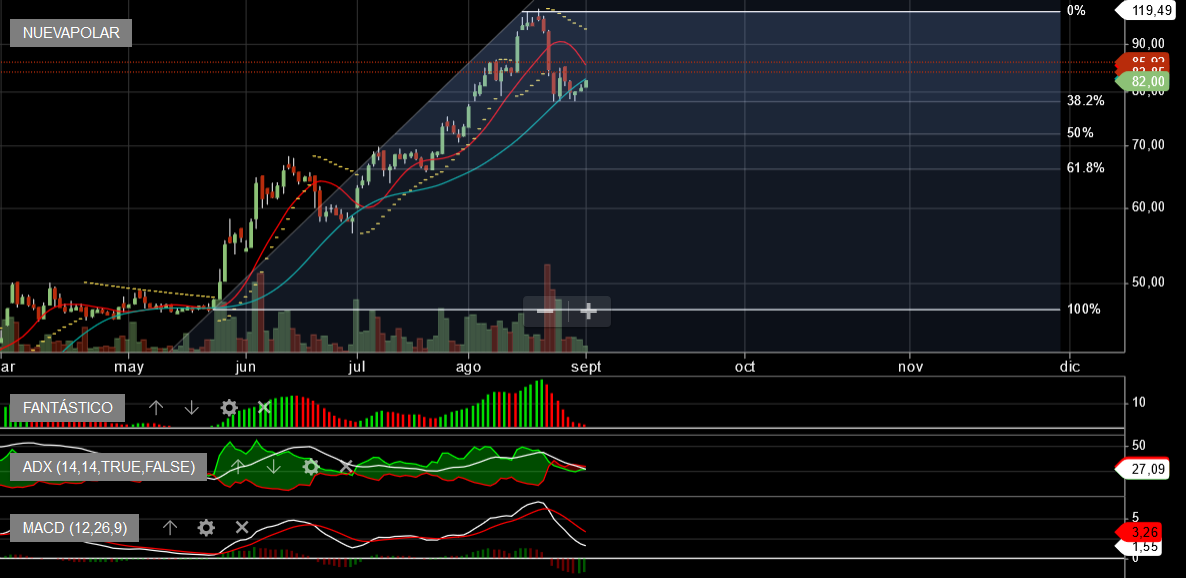Select the 119,49 price marker on axis
1186x578 pixels.
click(x=1150, y=11)
